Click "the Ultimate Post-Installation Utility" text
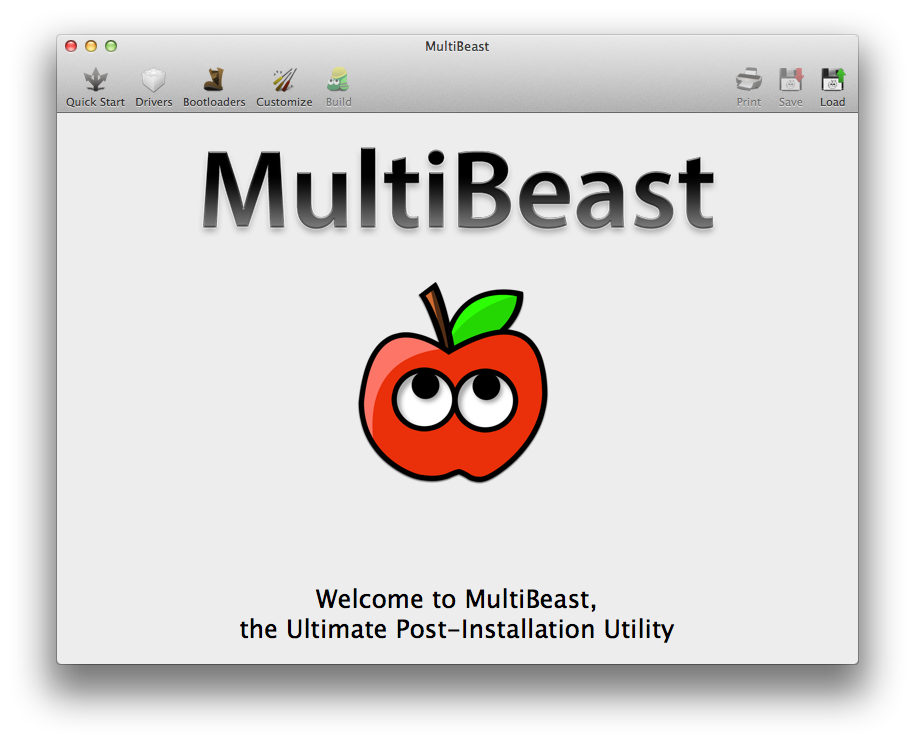 point(456,630)
